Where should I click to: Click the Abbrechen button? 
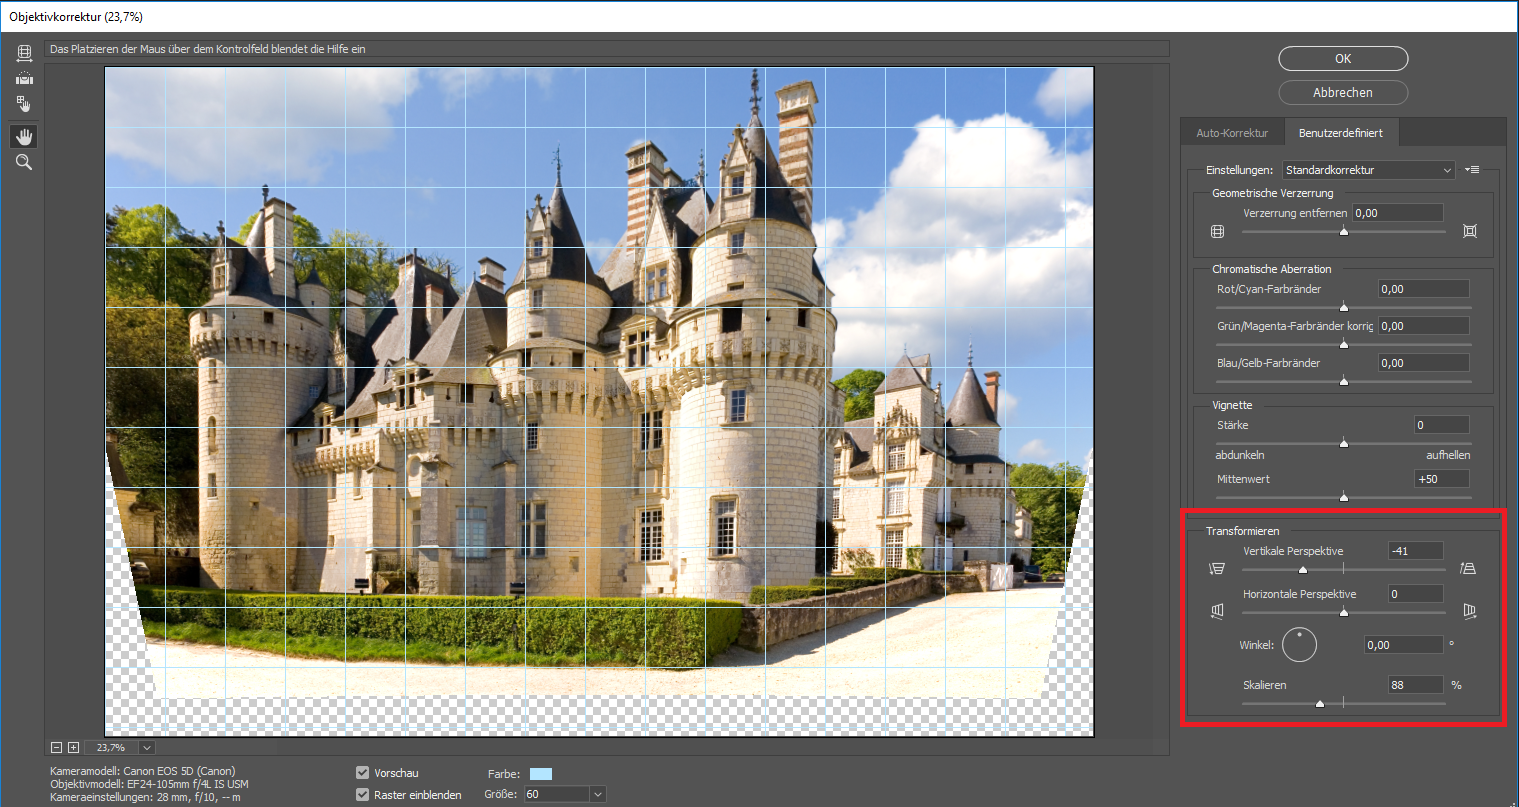(1343, 92)
